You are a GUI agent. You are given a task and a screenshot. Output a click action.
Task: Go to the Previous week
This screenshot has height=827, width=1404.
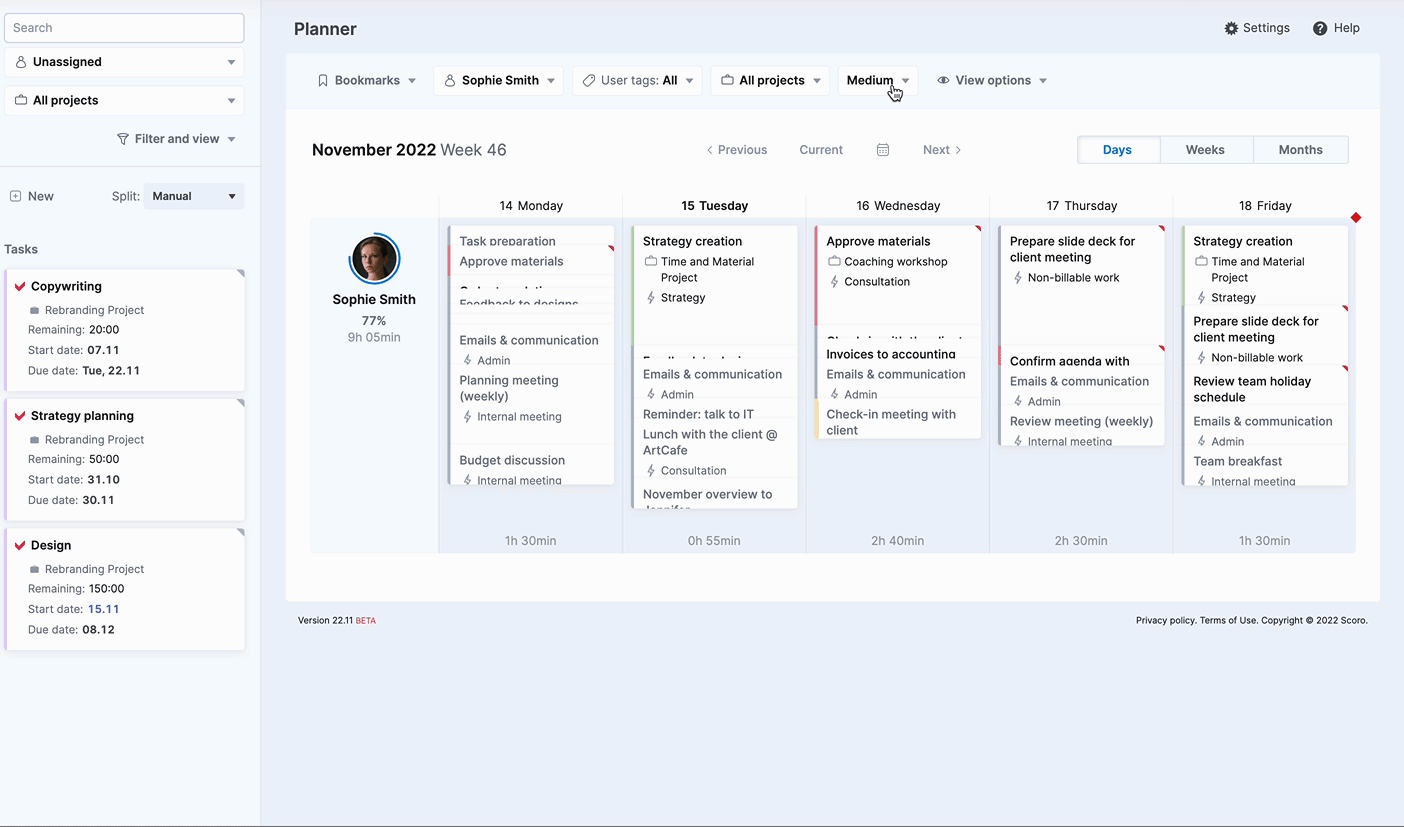736,150
